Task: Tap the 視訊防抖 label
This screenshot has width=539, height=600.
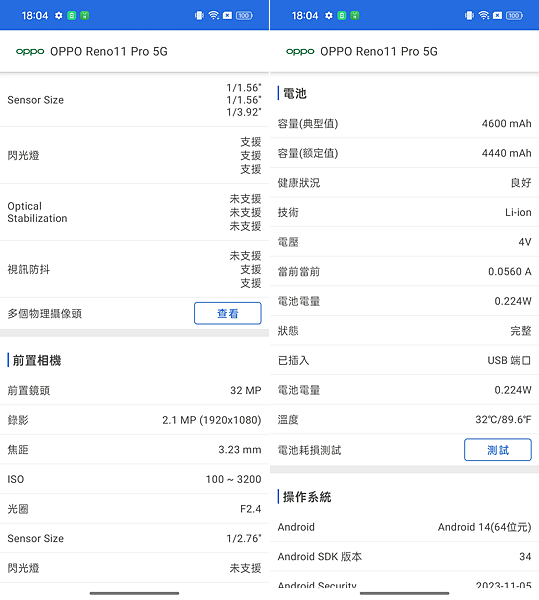Action: pyautogui.click(x=28, y=269)
